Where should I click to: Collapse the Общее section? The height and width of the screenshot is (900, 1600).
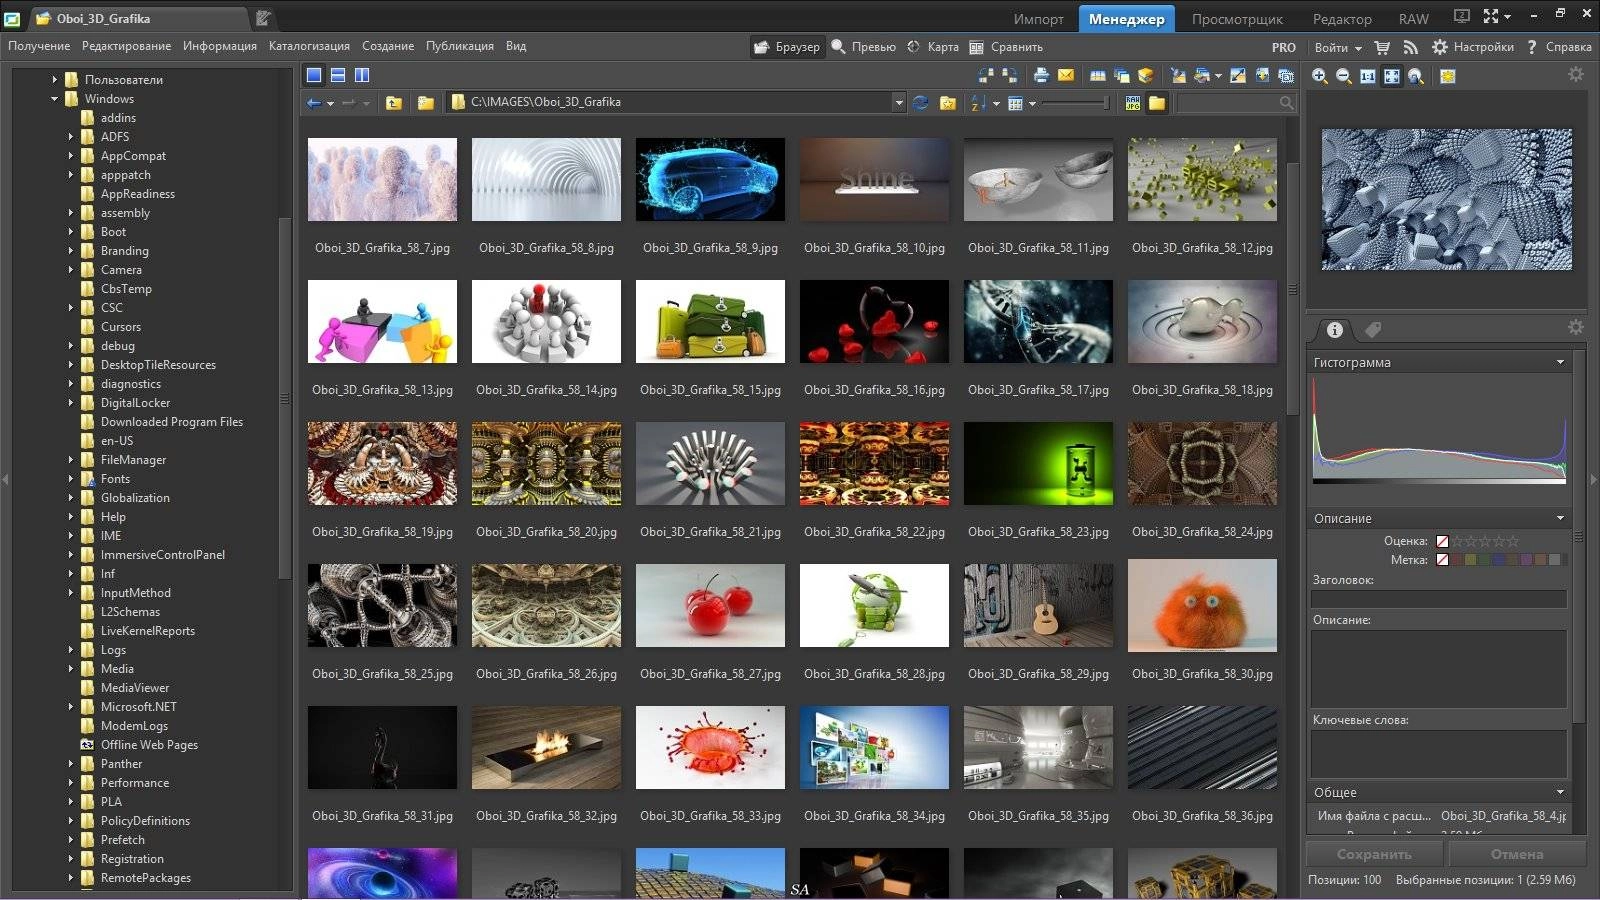1560,792
